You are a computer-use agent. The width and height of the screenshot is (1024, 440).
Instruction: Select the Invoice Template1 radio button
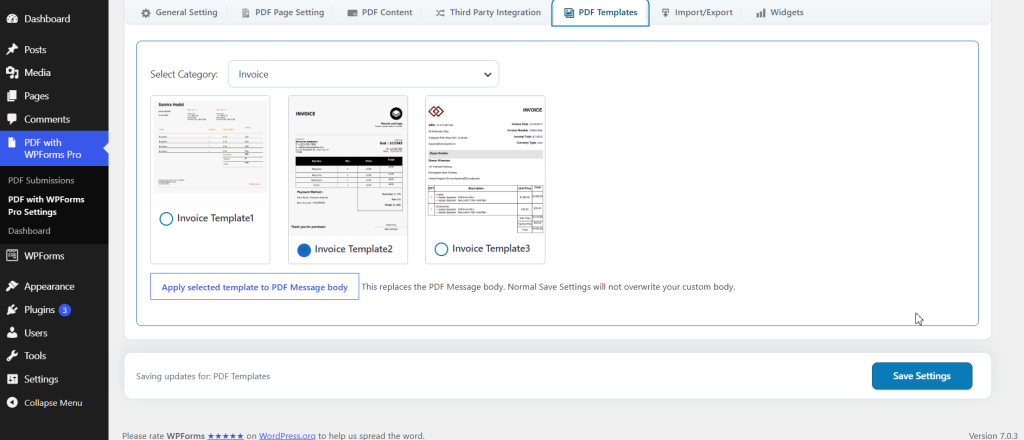coord(166,219)
